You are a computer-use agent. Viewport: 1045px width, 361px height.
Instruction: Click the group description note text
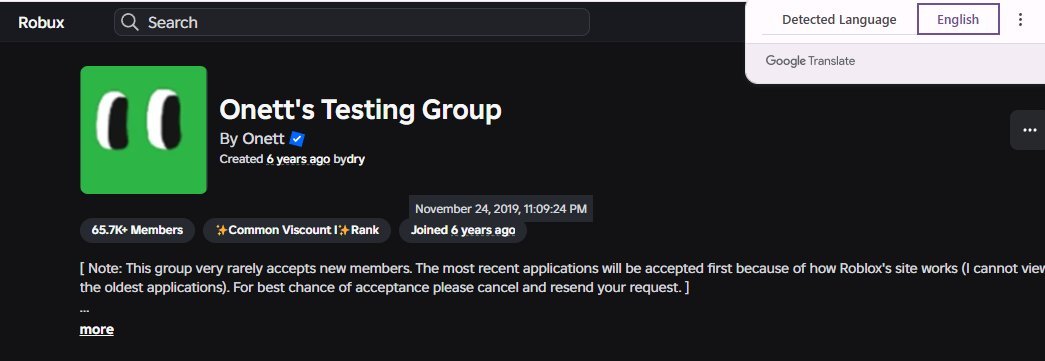[562, 279]
